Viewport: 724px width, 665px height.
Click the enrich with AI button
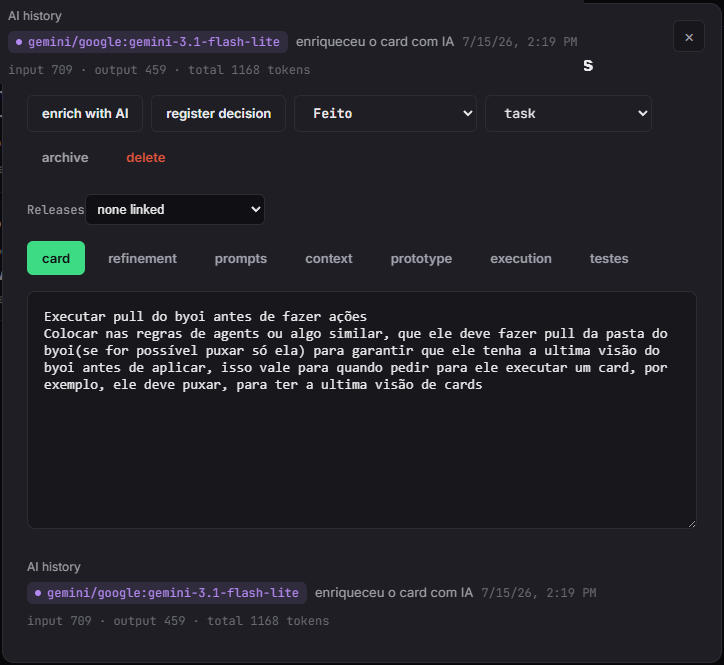coord(85,114)
